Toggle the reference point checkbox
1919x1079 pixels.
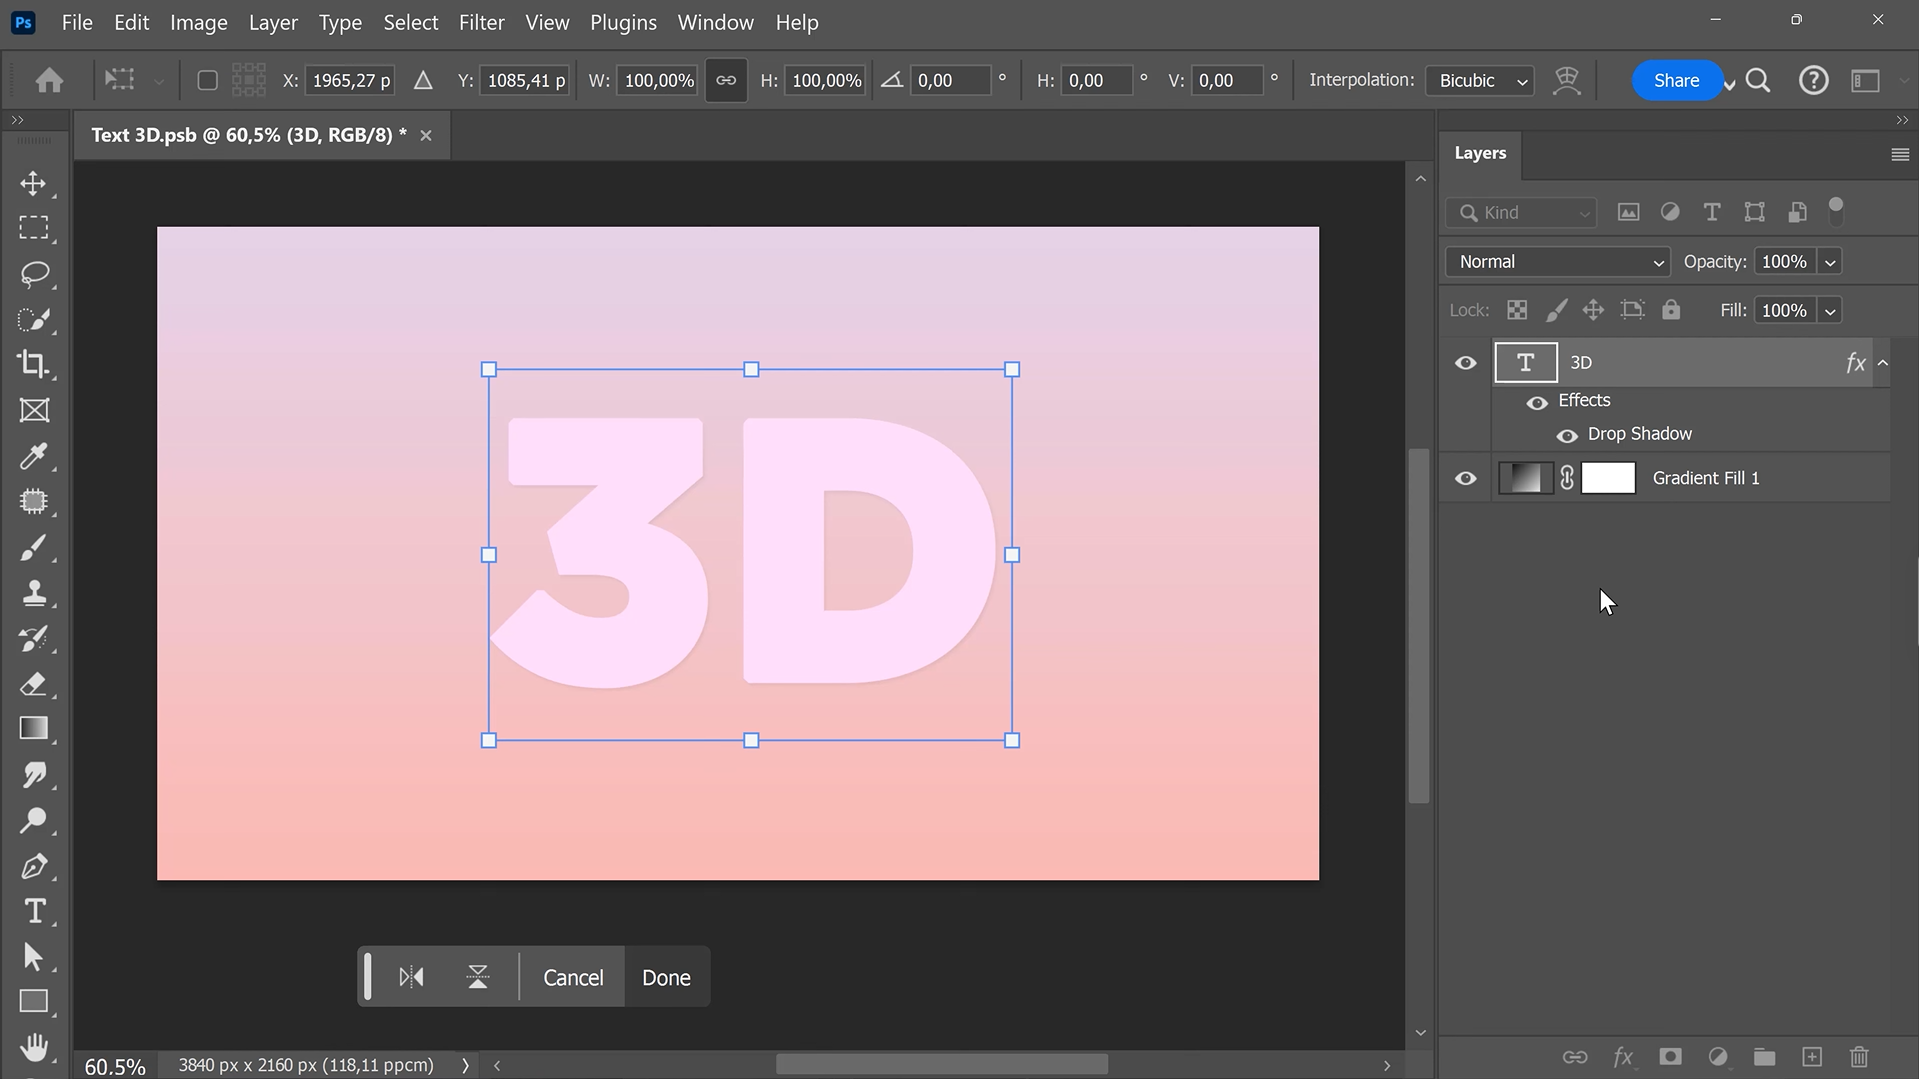(207, 80)
